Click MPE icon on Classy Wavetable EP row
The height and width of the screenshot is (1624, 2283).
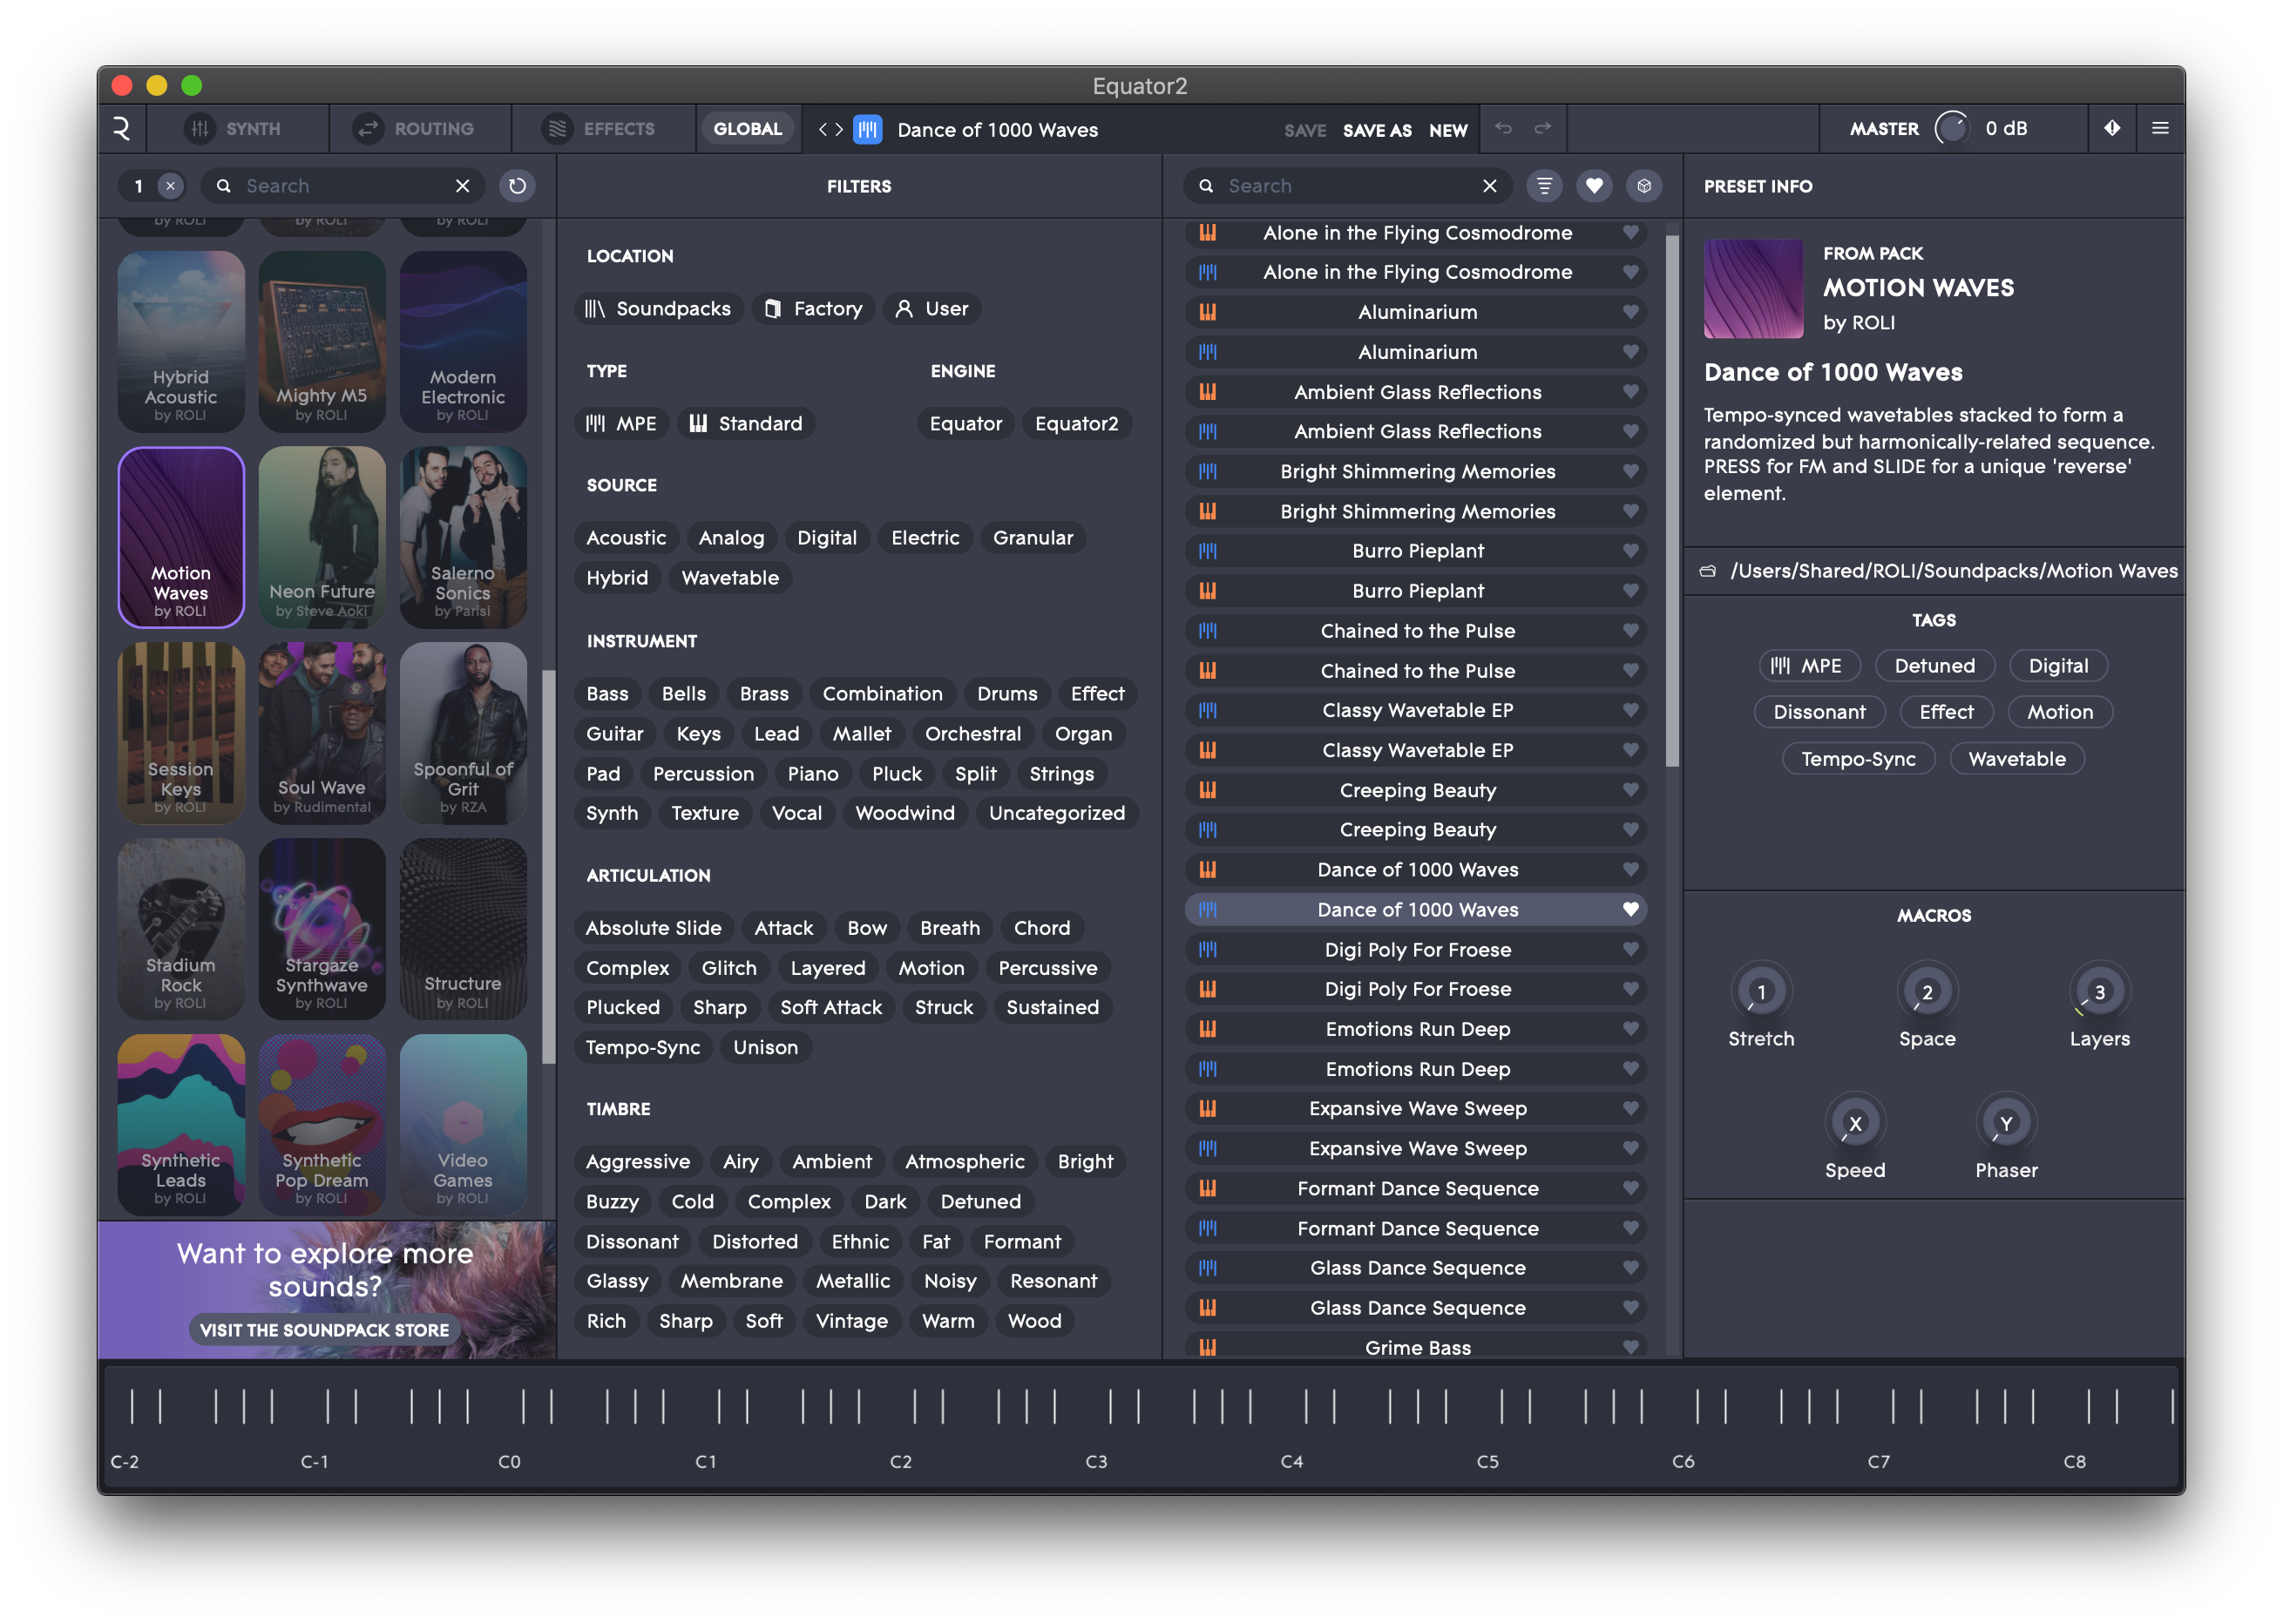1208,710
